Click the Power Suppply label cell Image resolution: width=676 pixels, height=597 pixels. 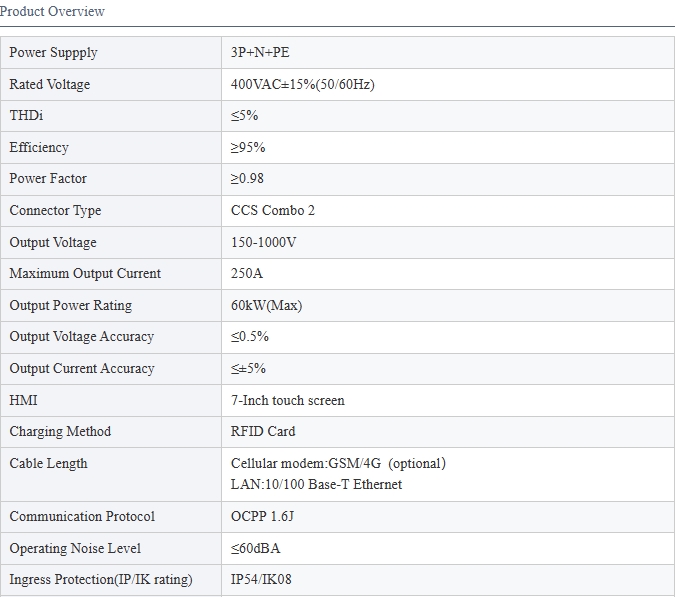(x=54, y=52)
